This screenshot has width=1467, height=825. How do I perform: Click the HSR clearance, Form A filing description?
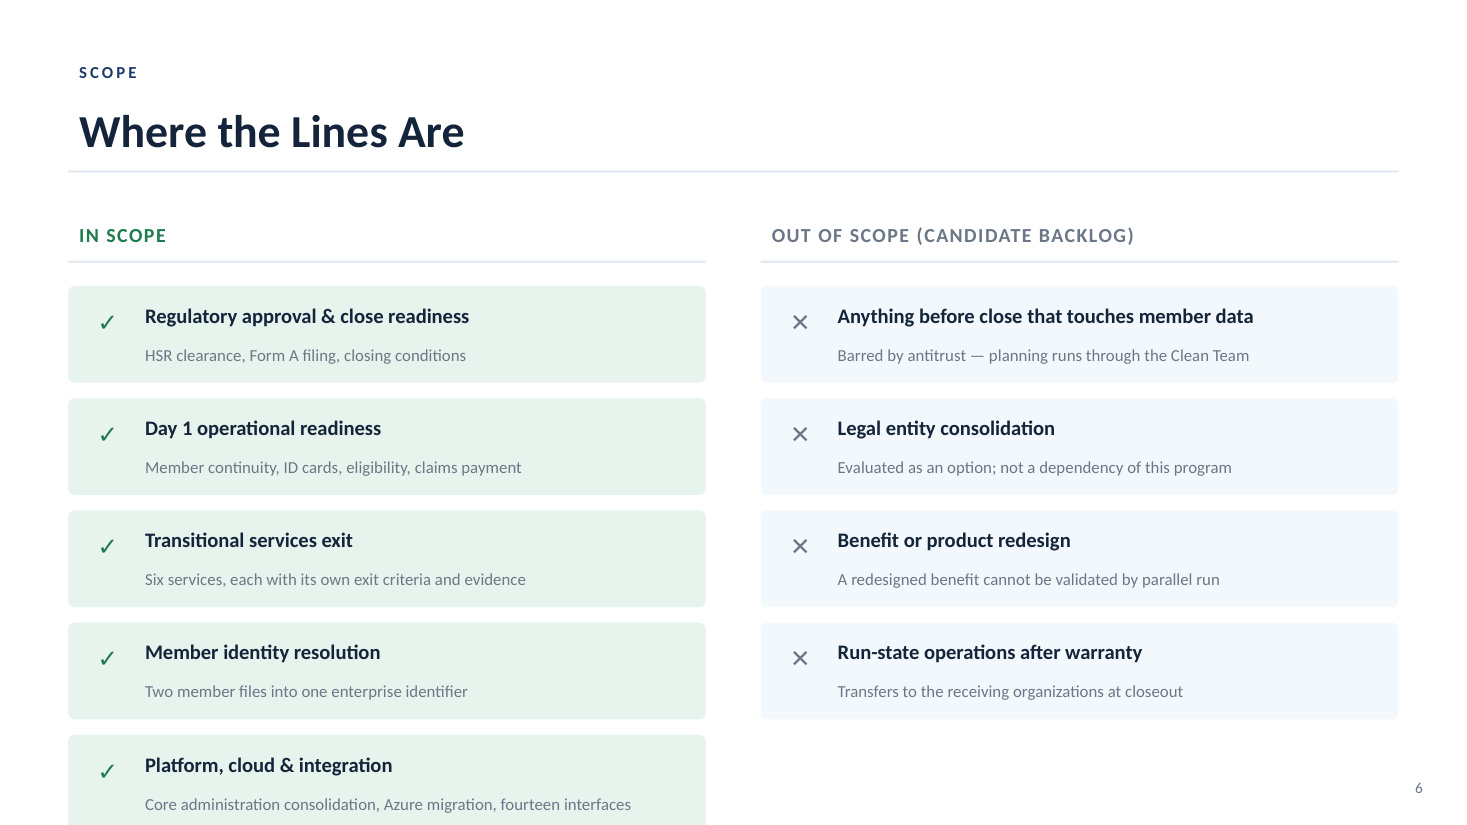(x=305, y=356)
